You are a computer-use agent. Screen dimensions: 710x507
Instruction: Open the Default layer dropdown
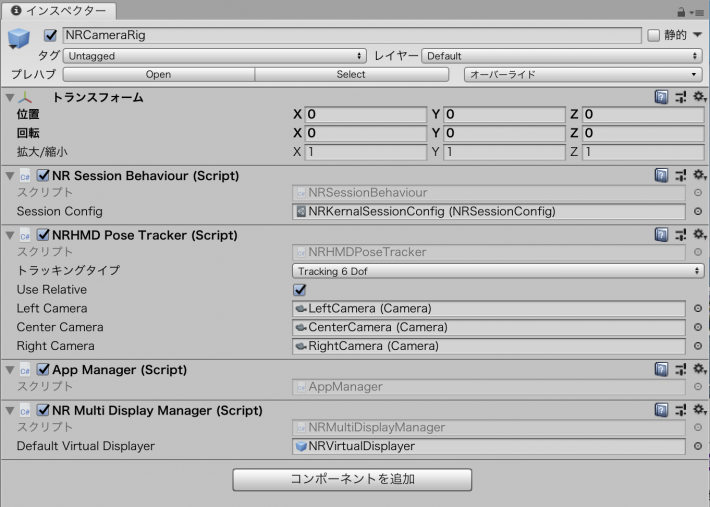pyautogui.click(x=562, y=56)
